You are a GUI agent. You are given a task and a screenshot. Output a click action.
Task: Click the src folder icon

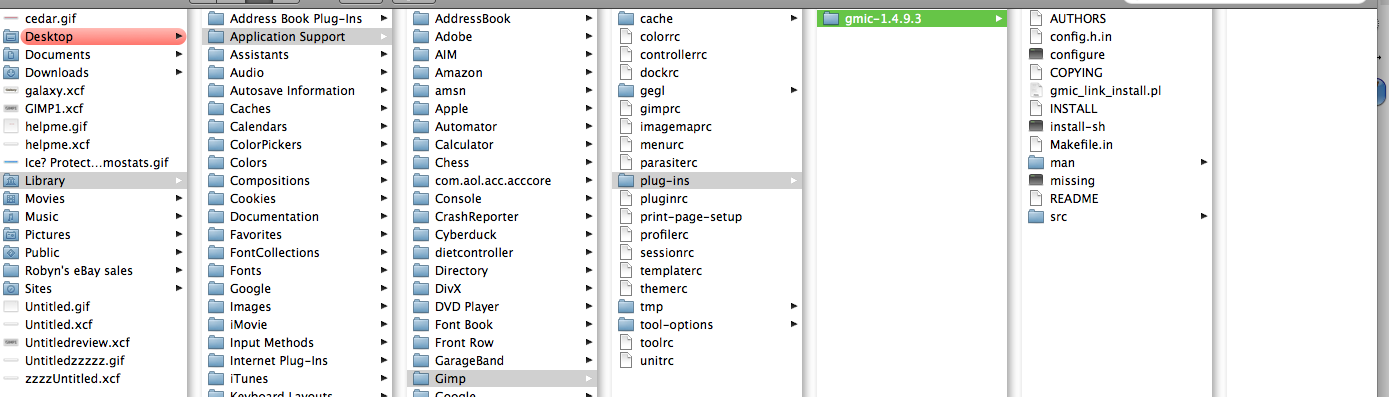1036,217
